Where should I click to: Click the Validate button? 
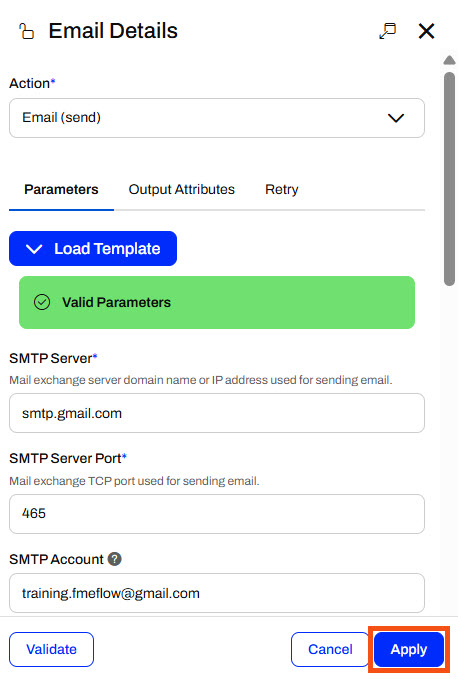[x=52, y=649]
